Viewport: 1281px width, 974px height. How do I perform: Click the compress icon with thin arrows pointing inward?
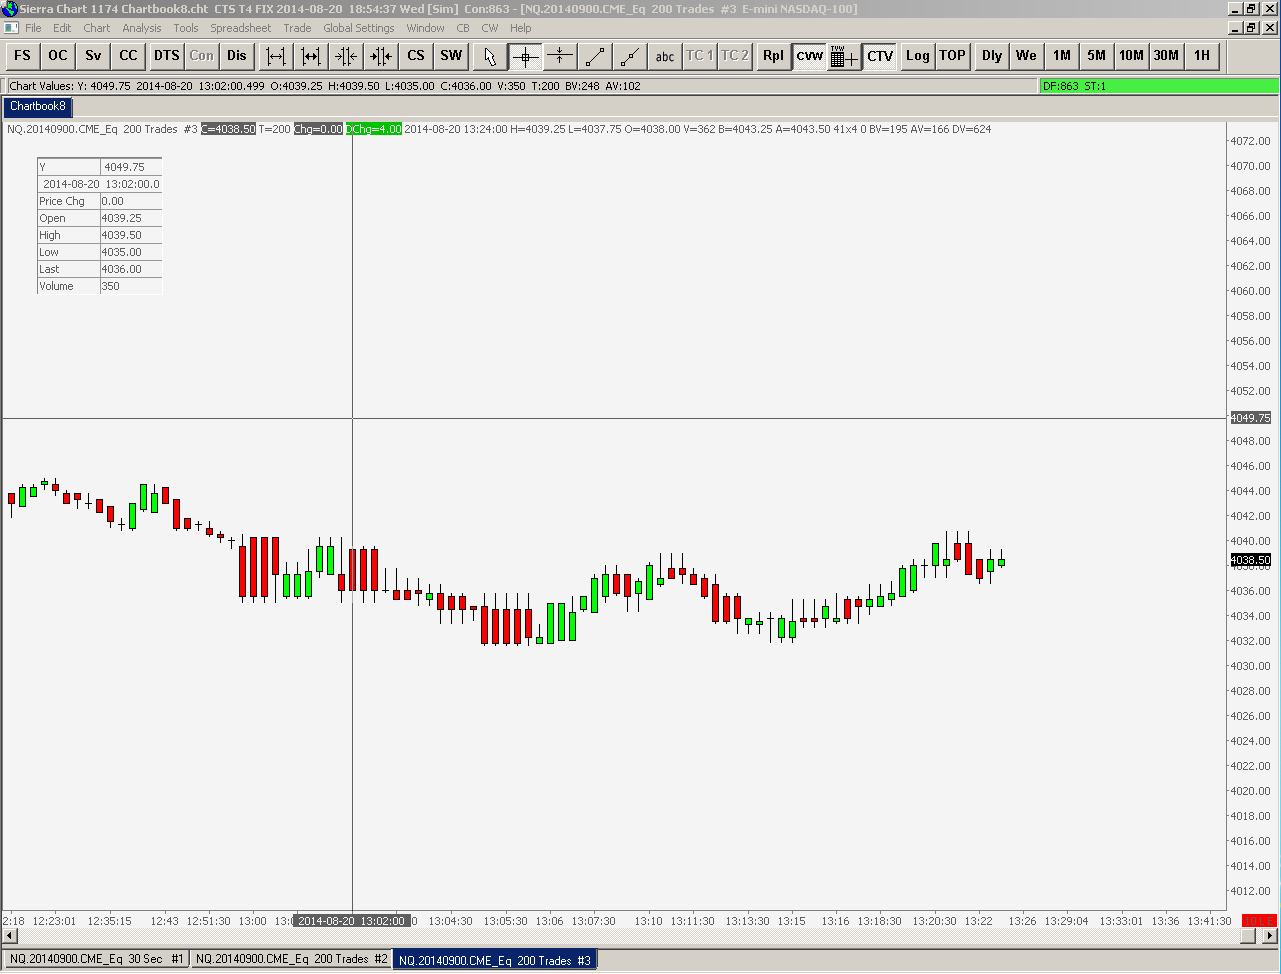(x=346, y=56)
